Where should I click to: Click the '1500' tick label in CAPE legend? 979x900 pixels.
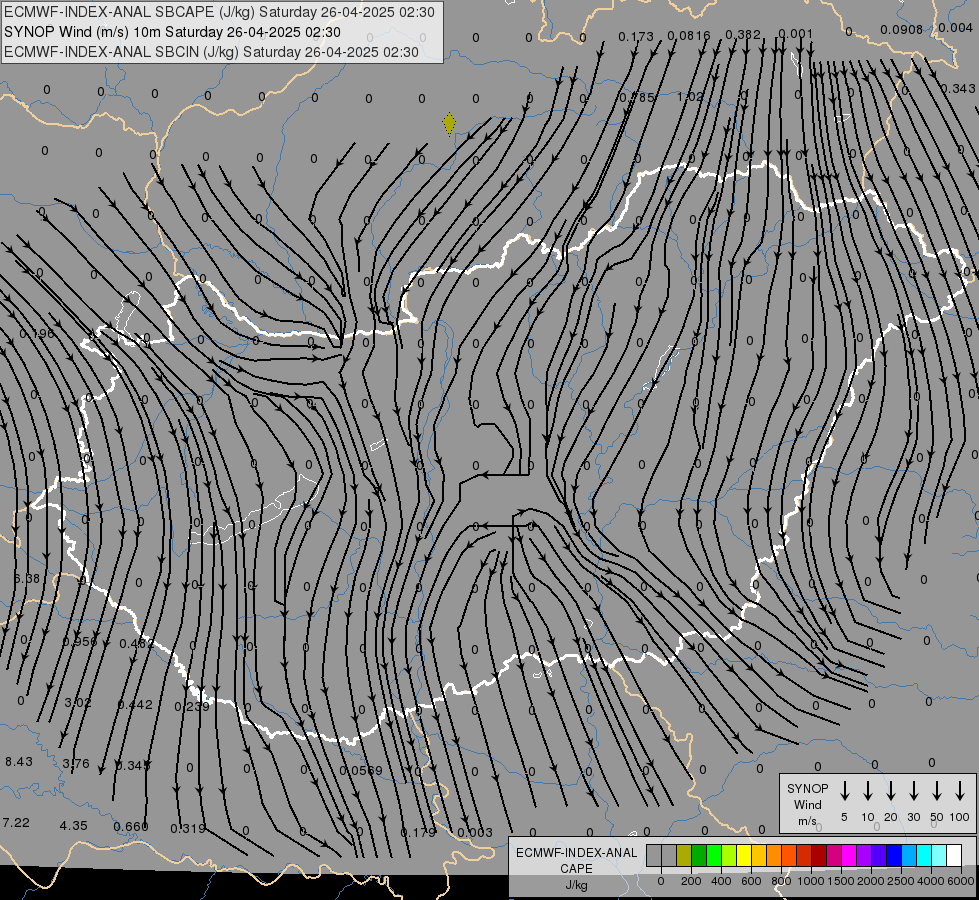pos(841,881)
